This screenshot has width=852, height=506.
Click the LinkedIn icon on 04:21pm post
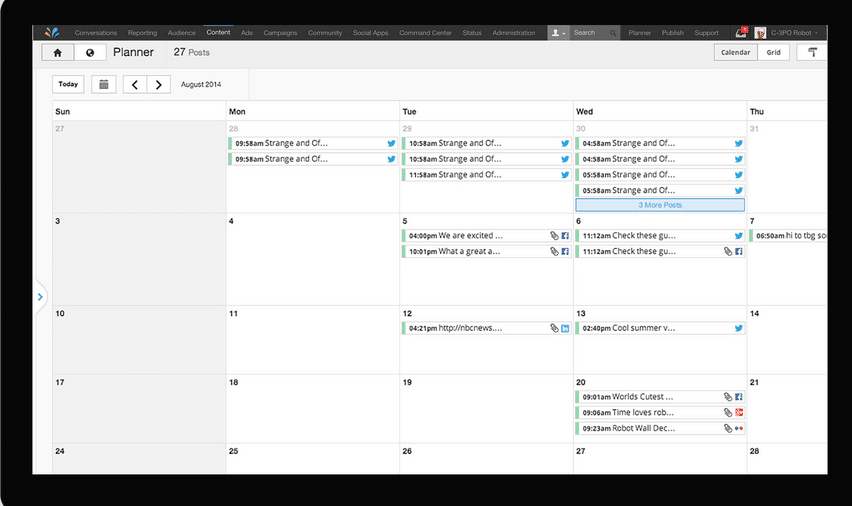tap(565, 328)
